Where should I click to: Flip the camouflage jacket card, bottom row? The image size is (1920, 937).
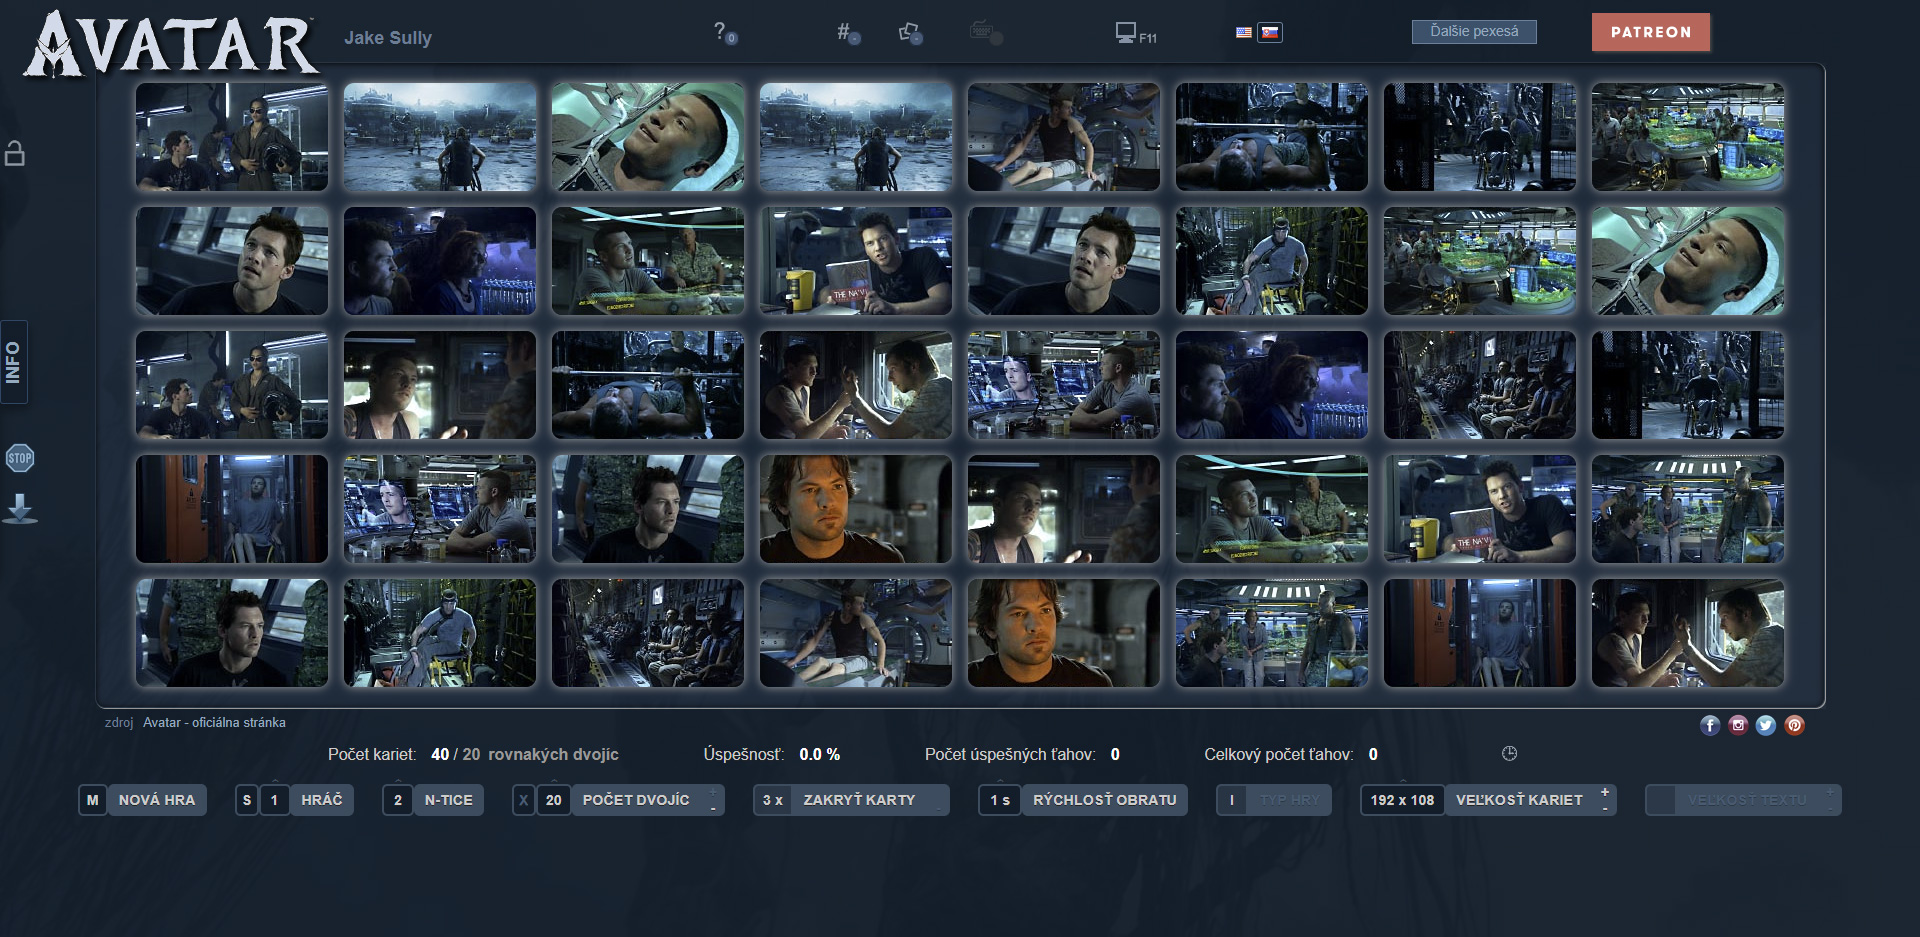click(232, 633)
